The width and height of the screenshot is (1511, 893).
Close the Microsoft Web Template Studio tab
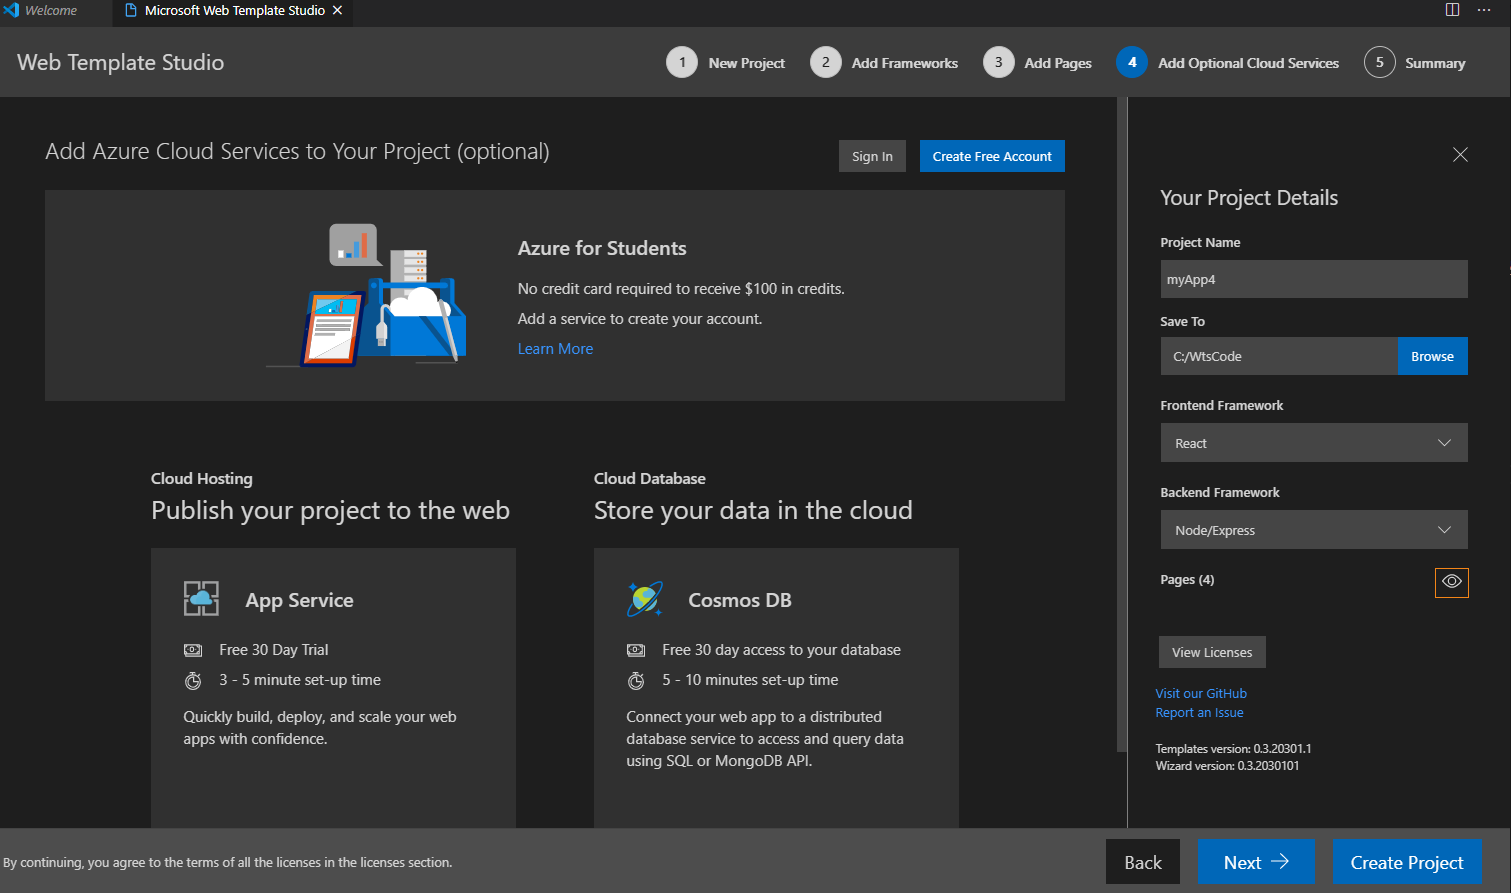click(337, 10)
